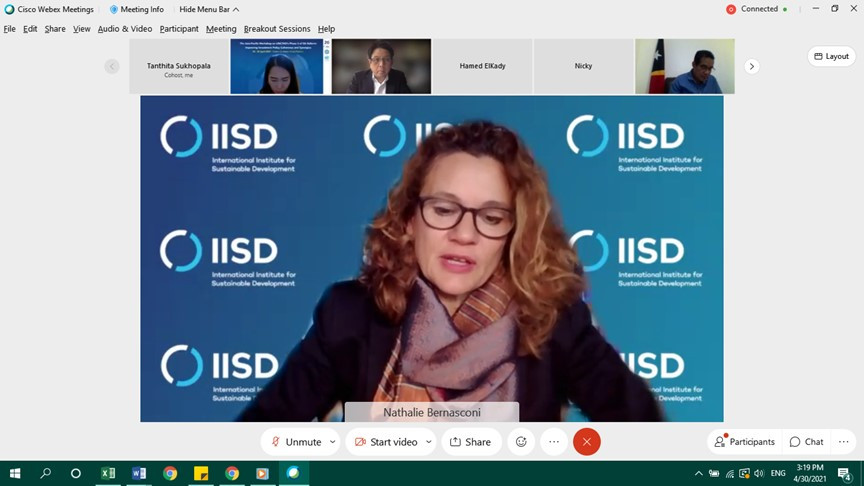Open the network Wi-Fi tray icon

[730, 473]
